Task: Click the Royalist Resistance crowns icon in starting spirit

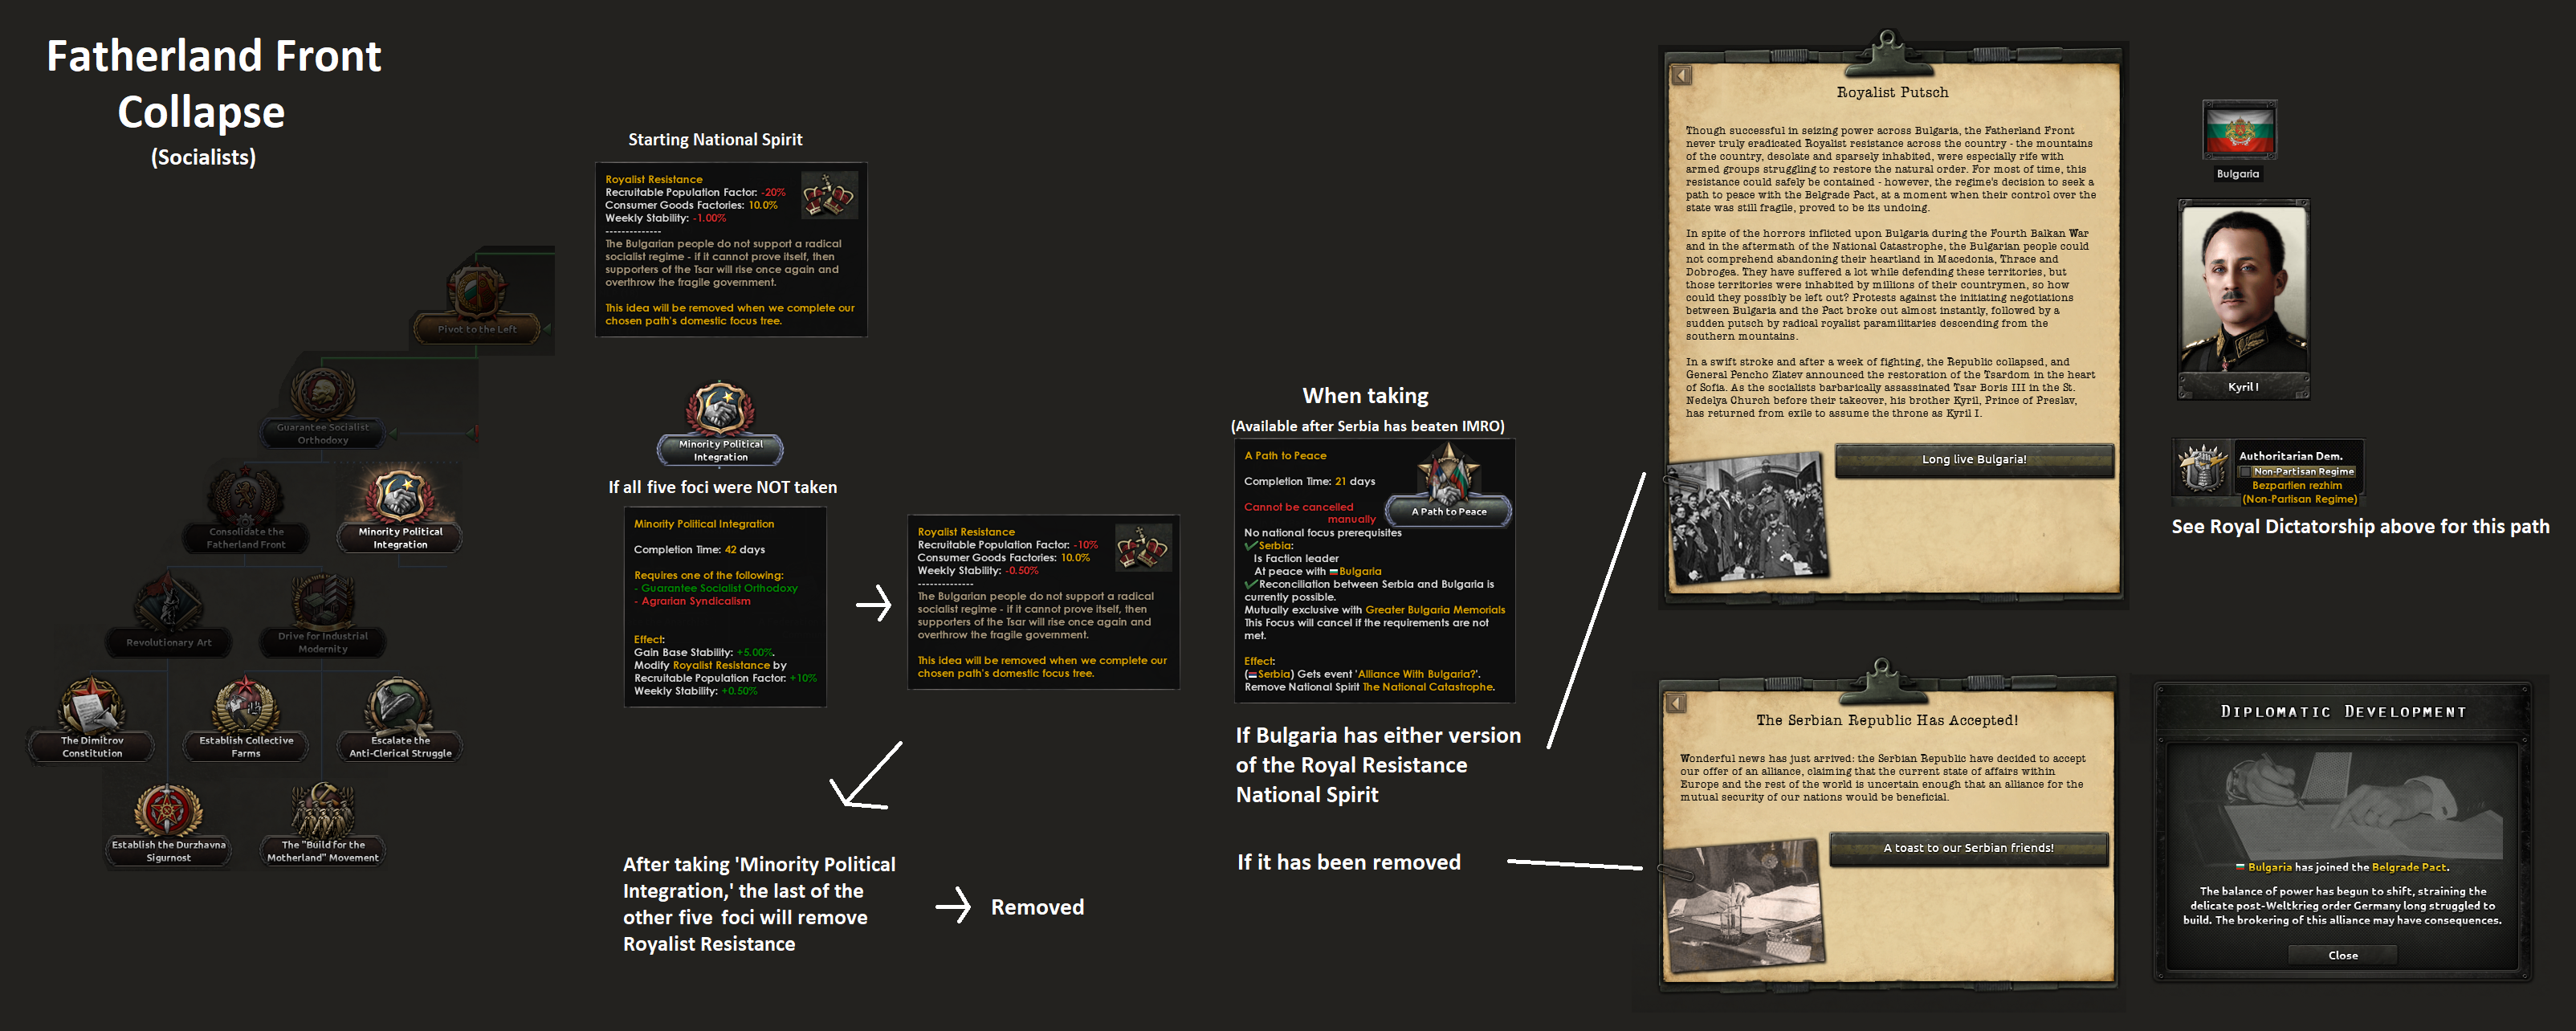Action: pos(830,194)
